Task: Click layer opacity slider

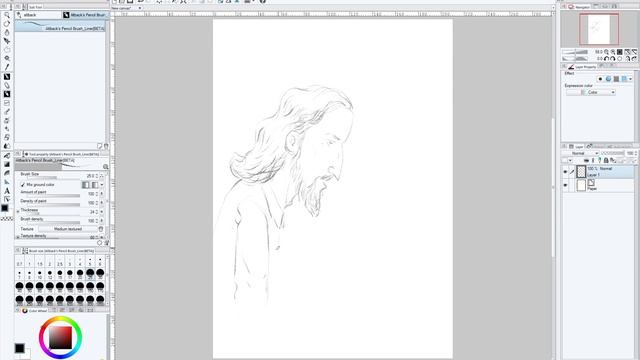Action: click(x=612, y=153)
